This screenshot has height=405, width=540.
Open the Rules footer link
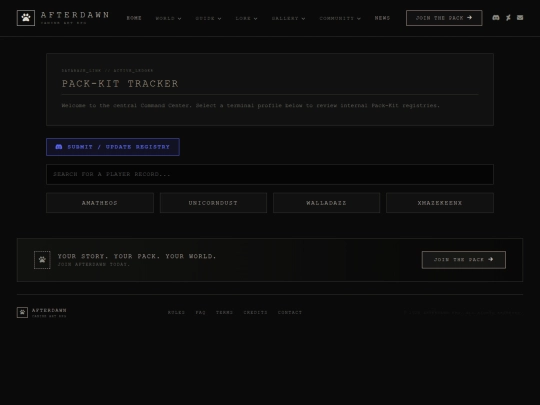click(176, 312)
